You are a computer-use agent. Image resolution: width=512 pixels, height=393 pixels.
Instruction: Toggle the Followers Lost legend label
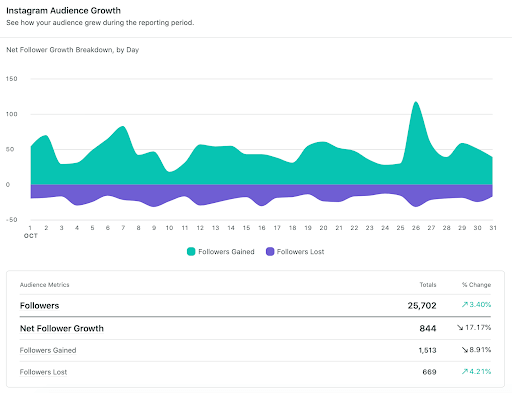[x=300, y=252]
